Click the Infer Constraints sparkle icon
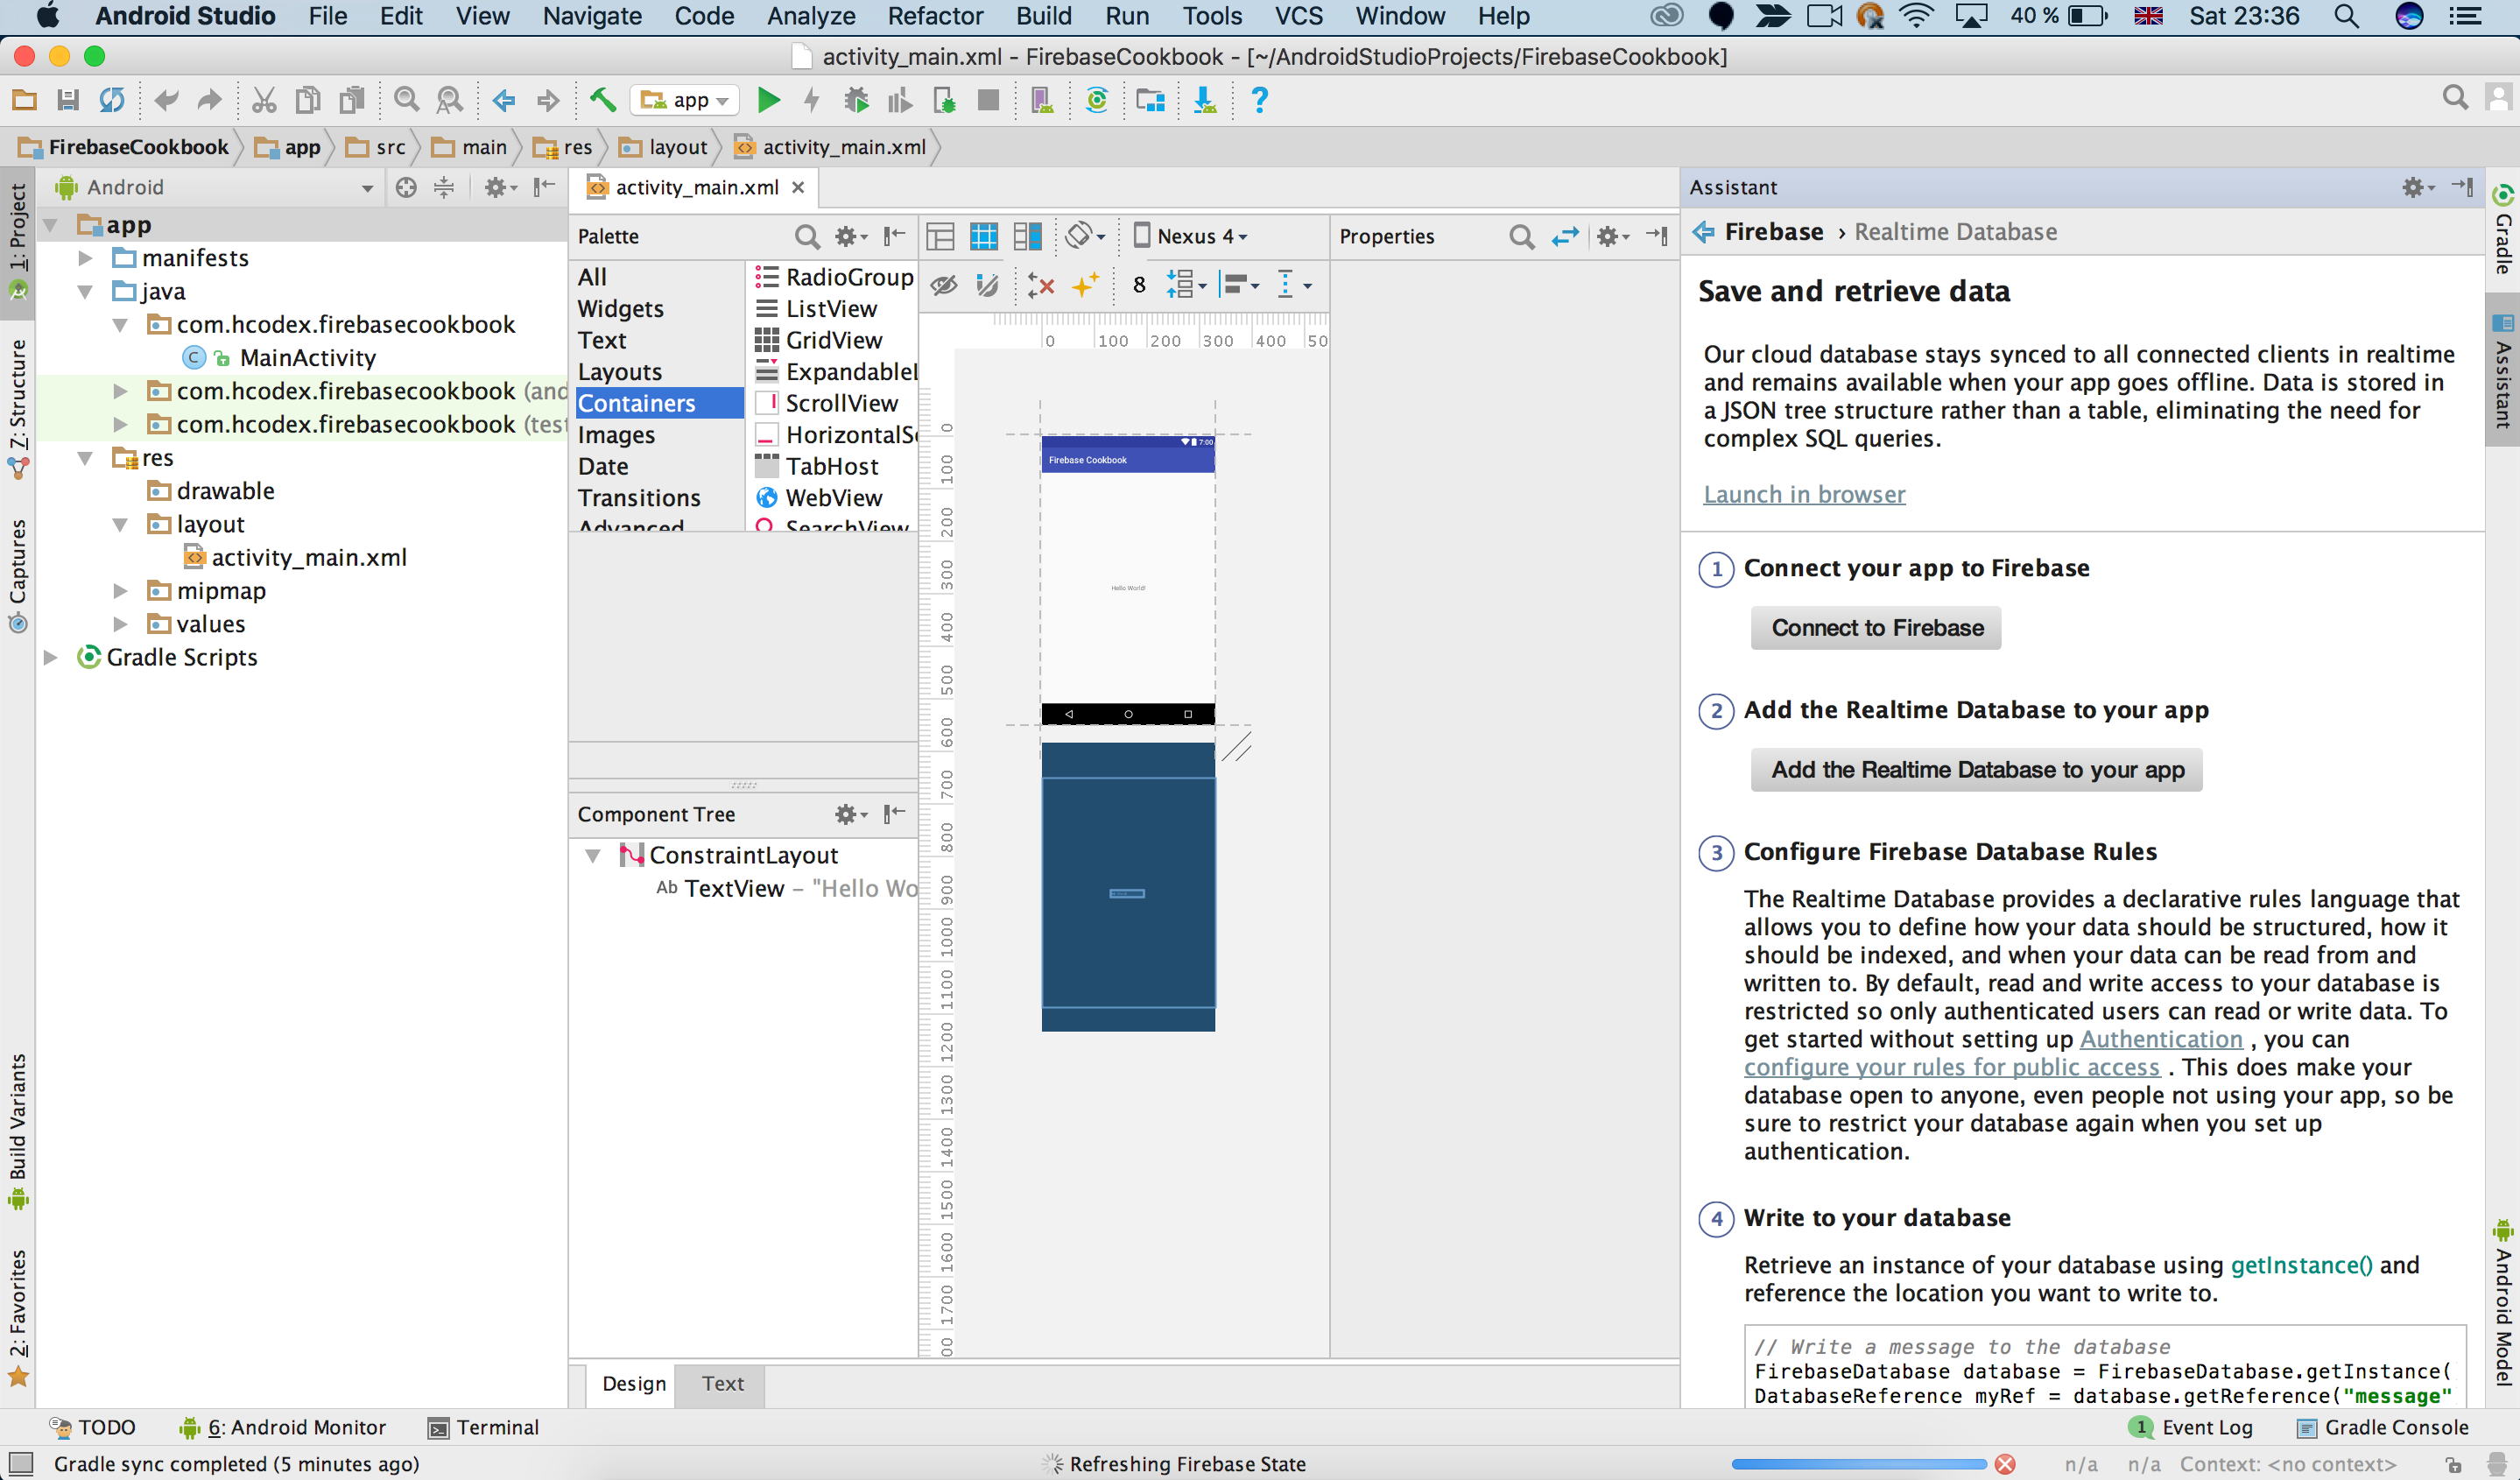Image resolution: width=2520 pixels, height=1480 pixels. pyautogui.click(x=1086, y=286)
